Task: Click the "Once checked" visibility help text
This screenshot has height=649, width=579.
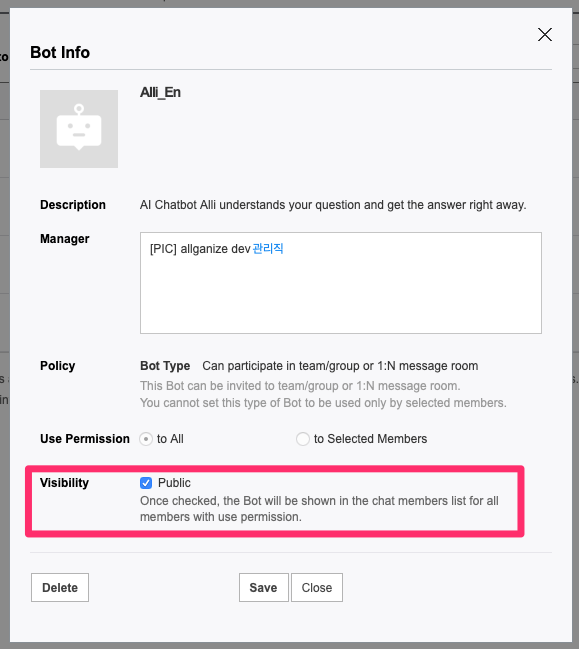Action: 319,509
